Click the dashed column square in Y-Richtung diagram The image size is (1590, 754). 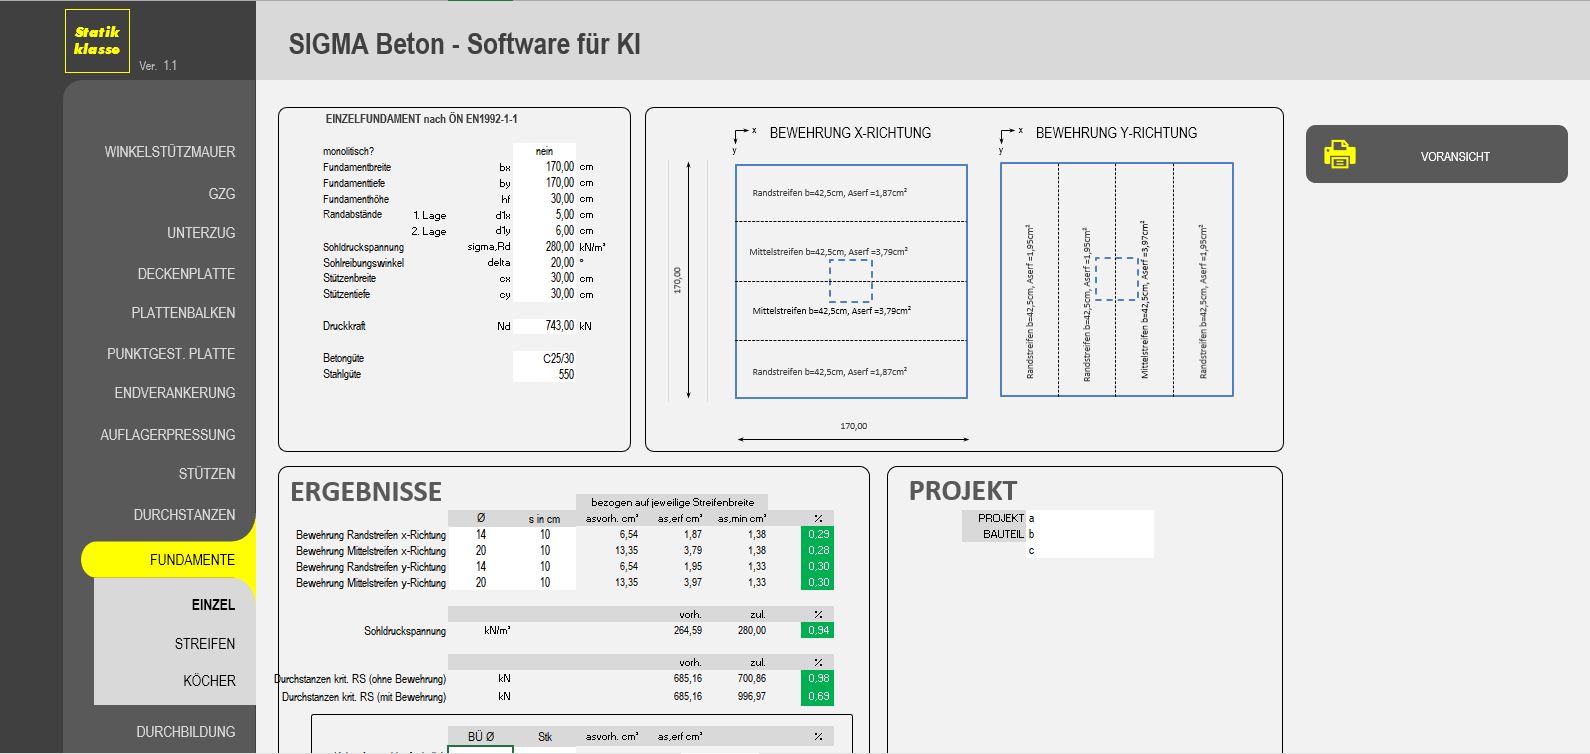coord(1116,279)
